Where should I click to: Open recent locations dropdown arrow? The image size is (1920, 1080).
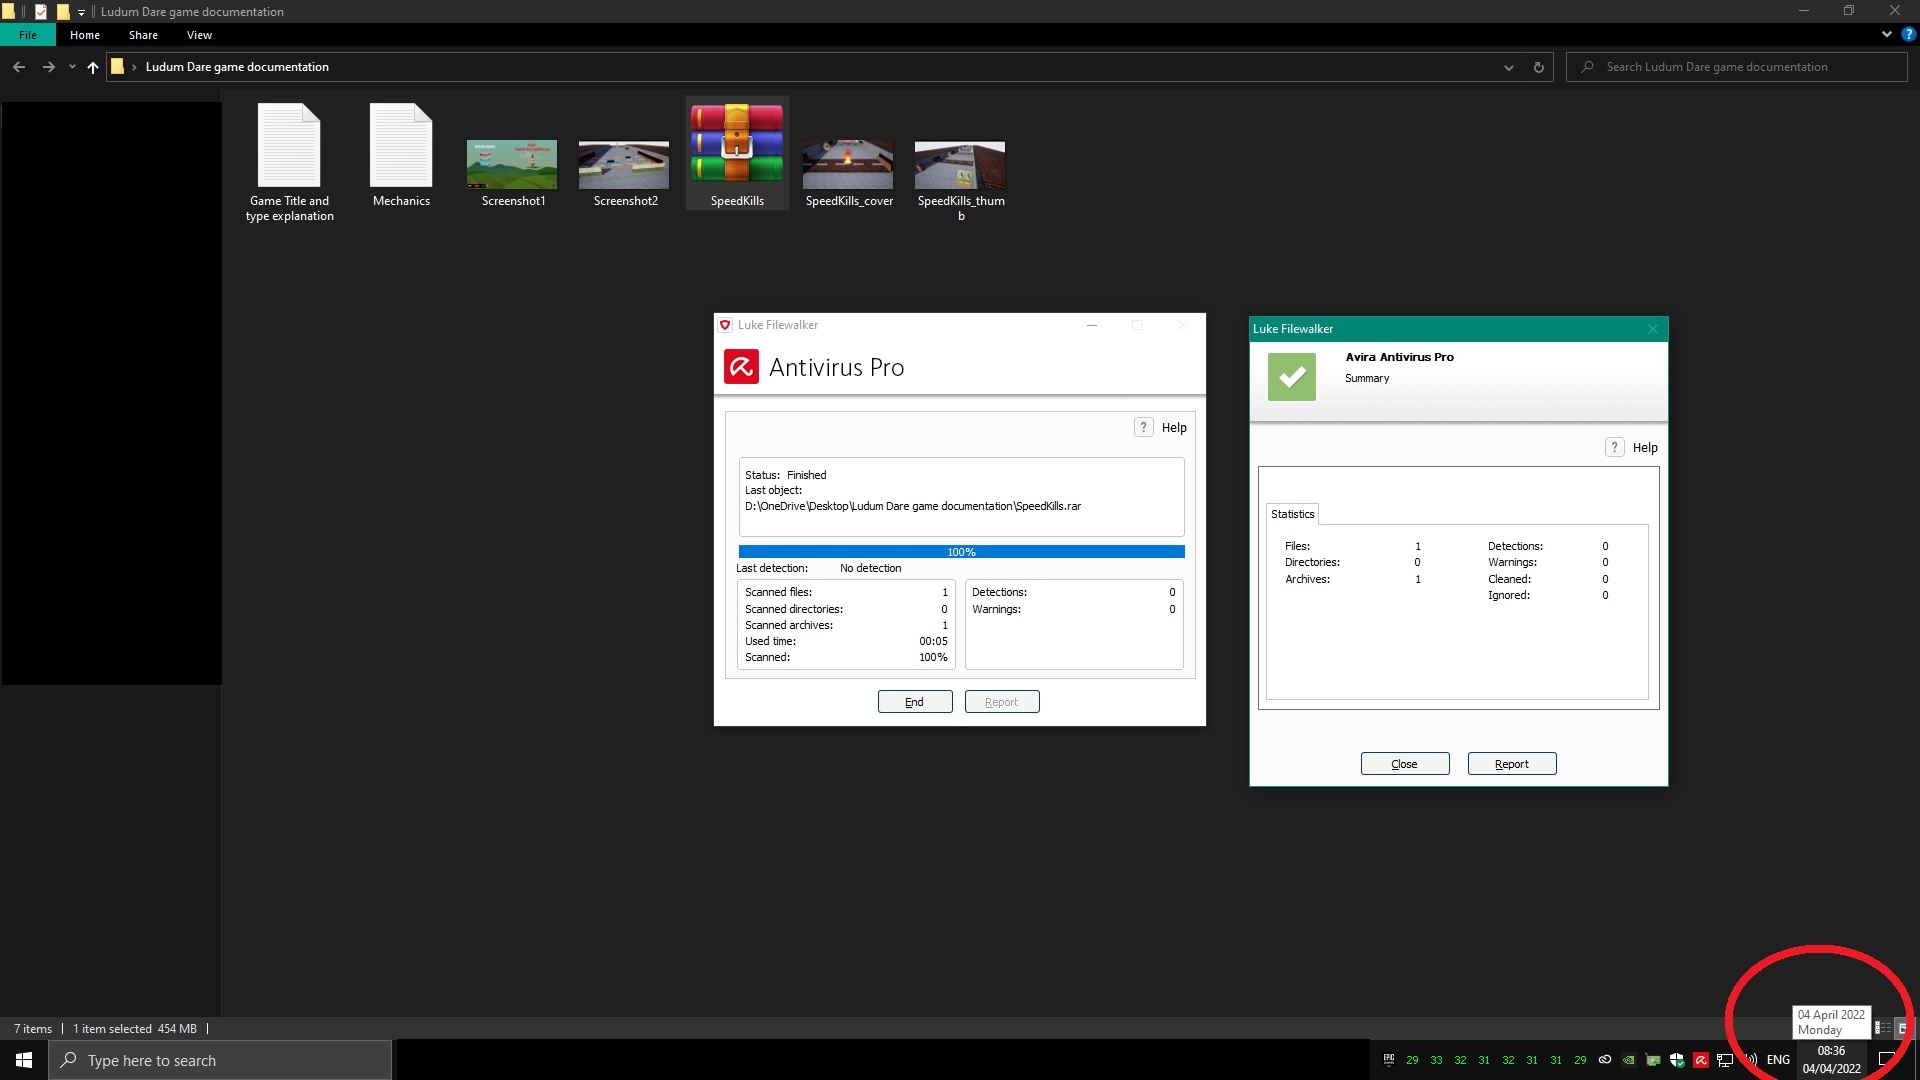[72, 67]
